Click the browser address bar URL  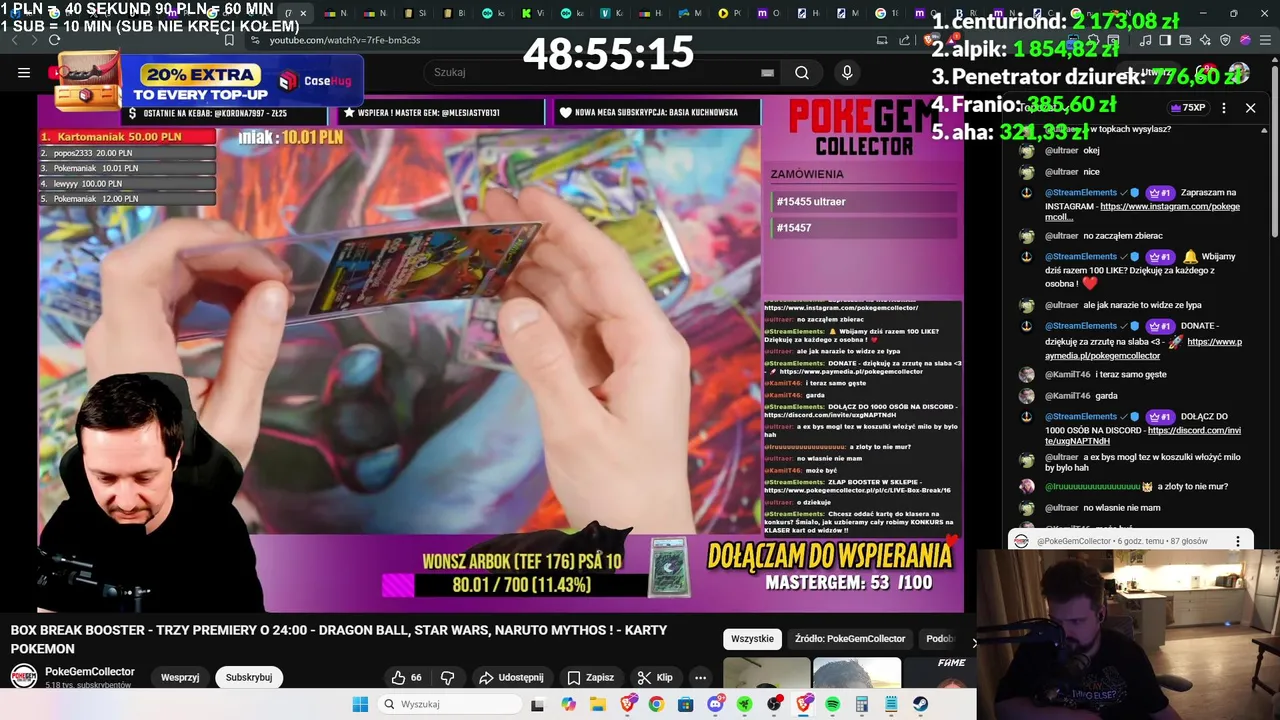(x=345, y=40)
